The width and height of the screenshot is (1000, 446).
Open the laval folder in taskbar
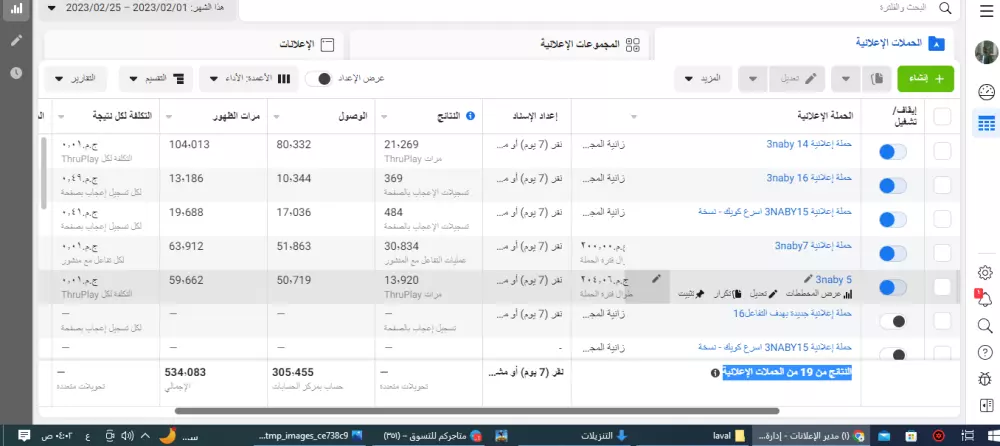pyautogui.click(x=729, y=436)
